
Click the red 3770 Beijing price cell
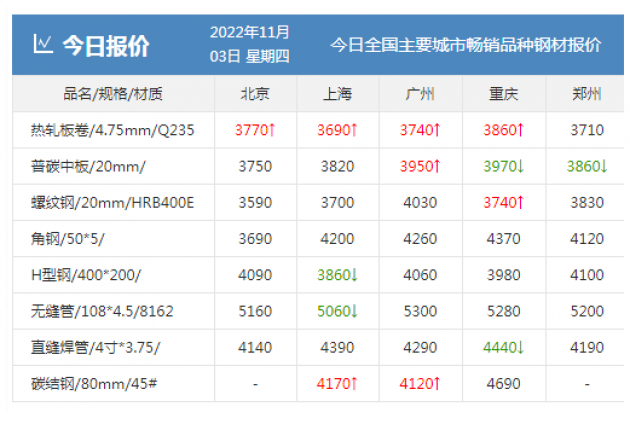pyautogui.click(x=255, y=130)
